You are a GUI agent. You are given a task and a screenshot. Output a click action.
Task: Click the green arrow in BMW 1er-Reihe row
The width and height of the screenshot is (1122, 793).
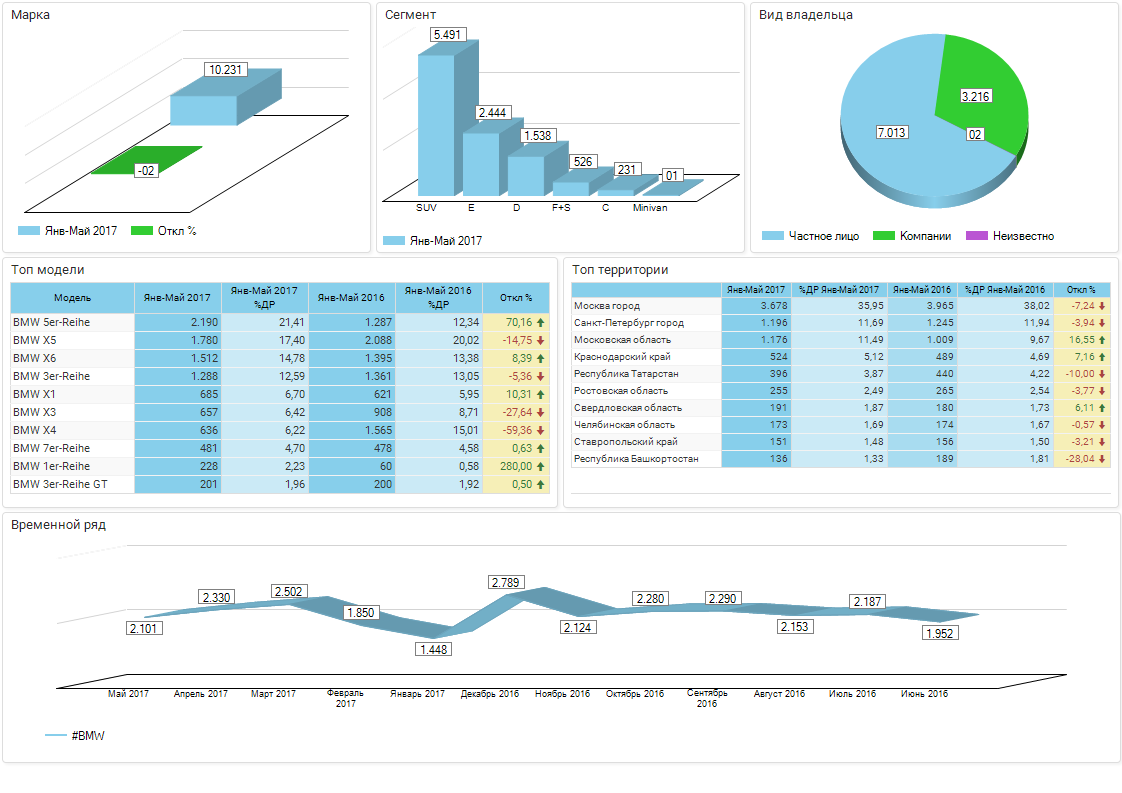[540, 467]
